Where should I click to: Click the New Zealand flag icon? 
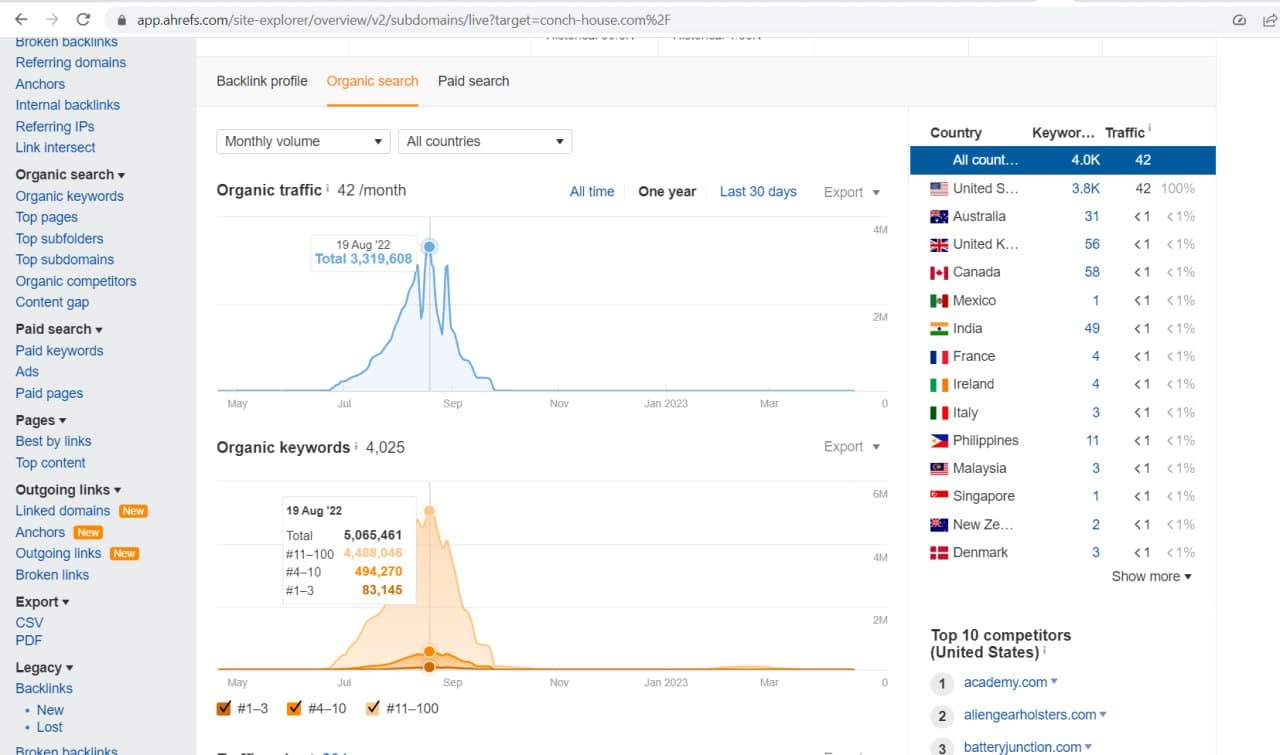point(939,524)
